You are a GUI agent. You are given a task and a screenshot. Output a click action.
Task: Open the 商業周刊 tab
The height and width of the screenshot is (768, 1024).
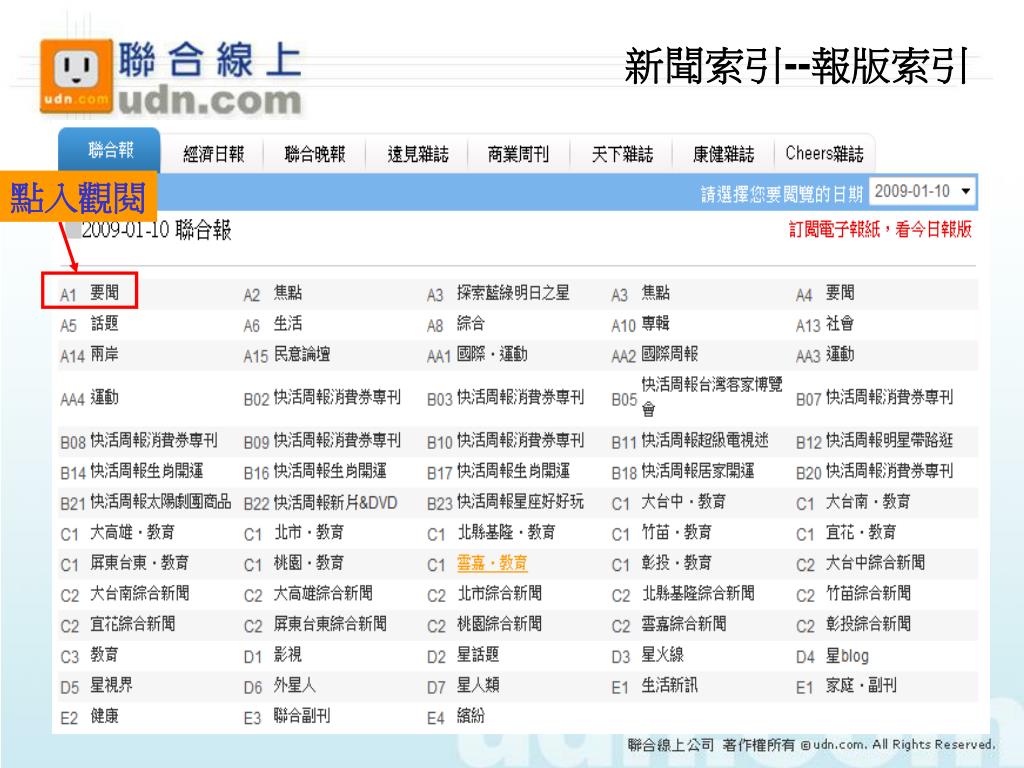[518, 154]
